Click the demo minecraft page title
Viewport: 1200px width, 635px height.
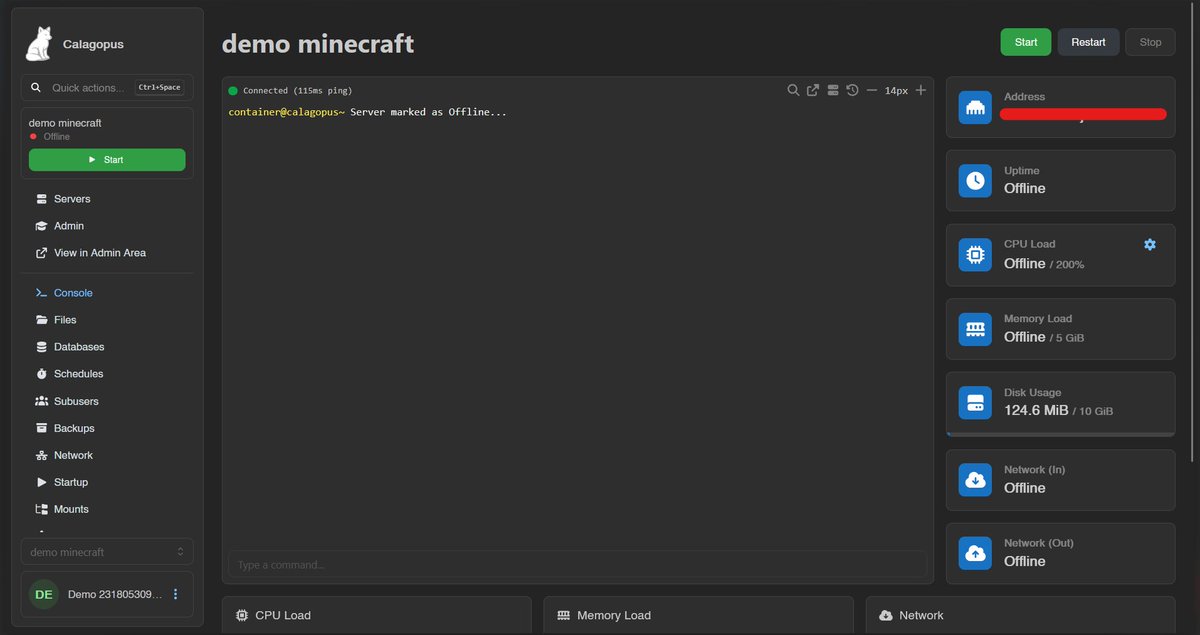pos(318,44)
